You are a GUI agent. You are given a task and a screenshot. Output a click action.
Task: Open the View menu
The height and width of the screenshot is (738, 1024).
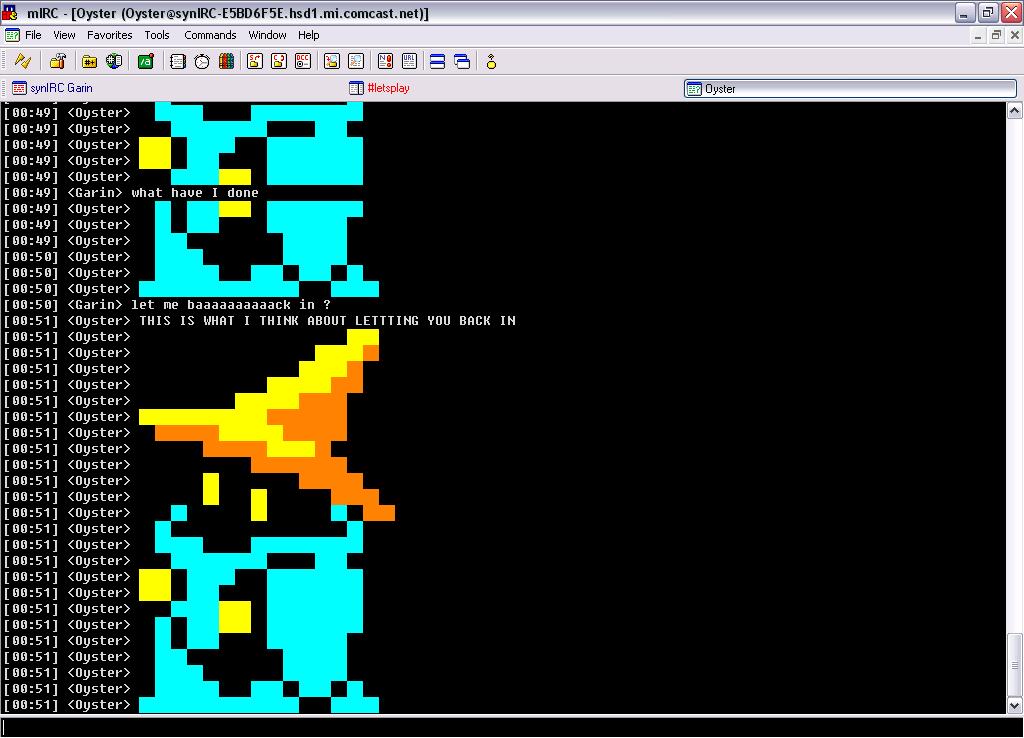(x=64, y=35)
